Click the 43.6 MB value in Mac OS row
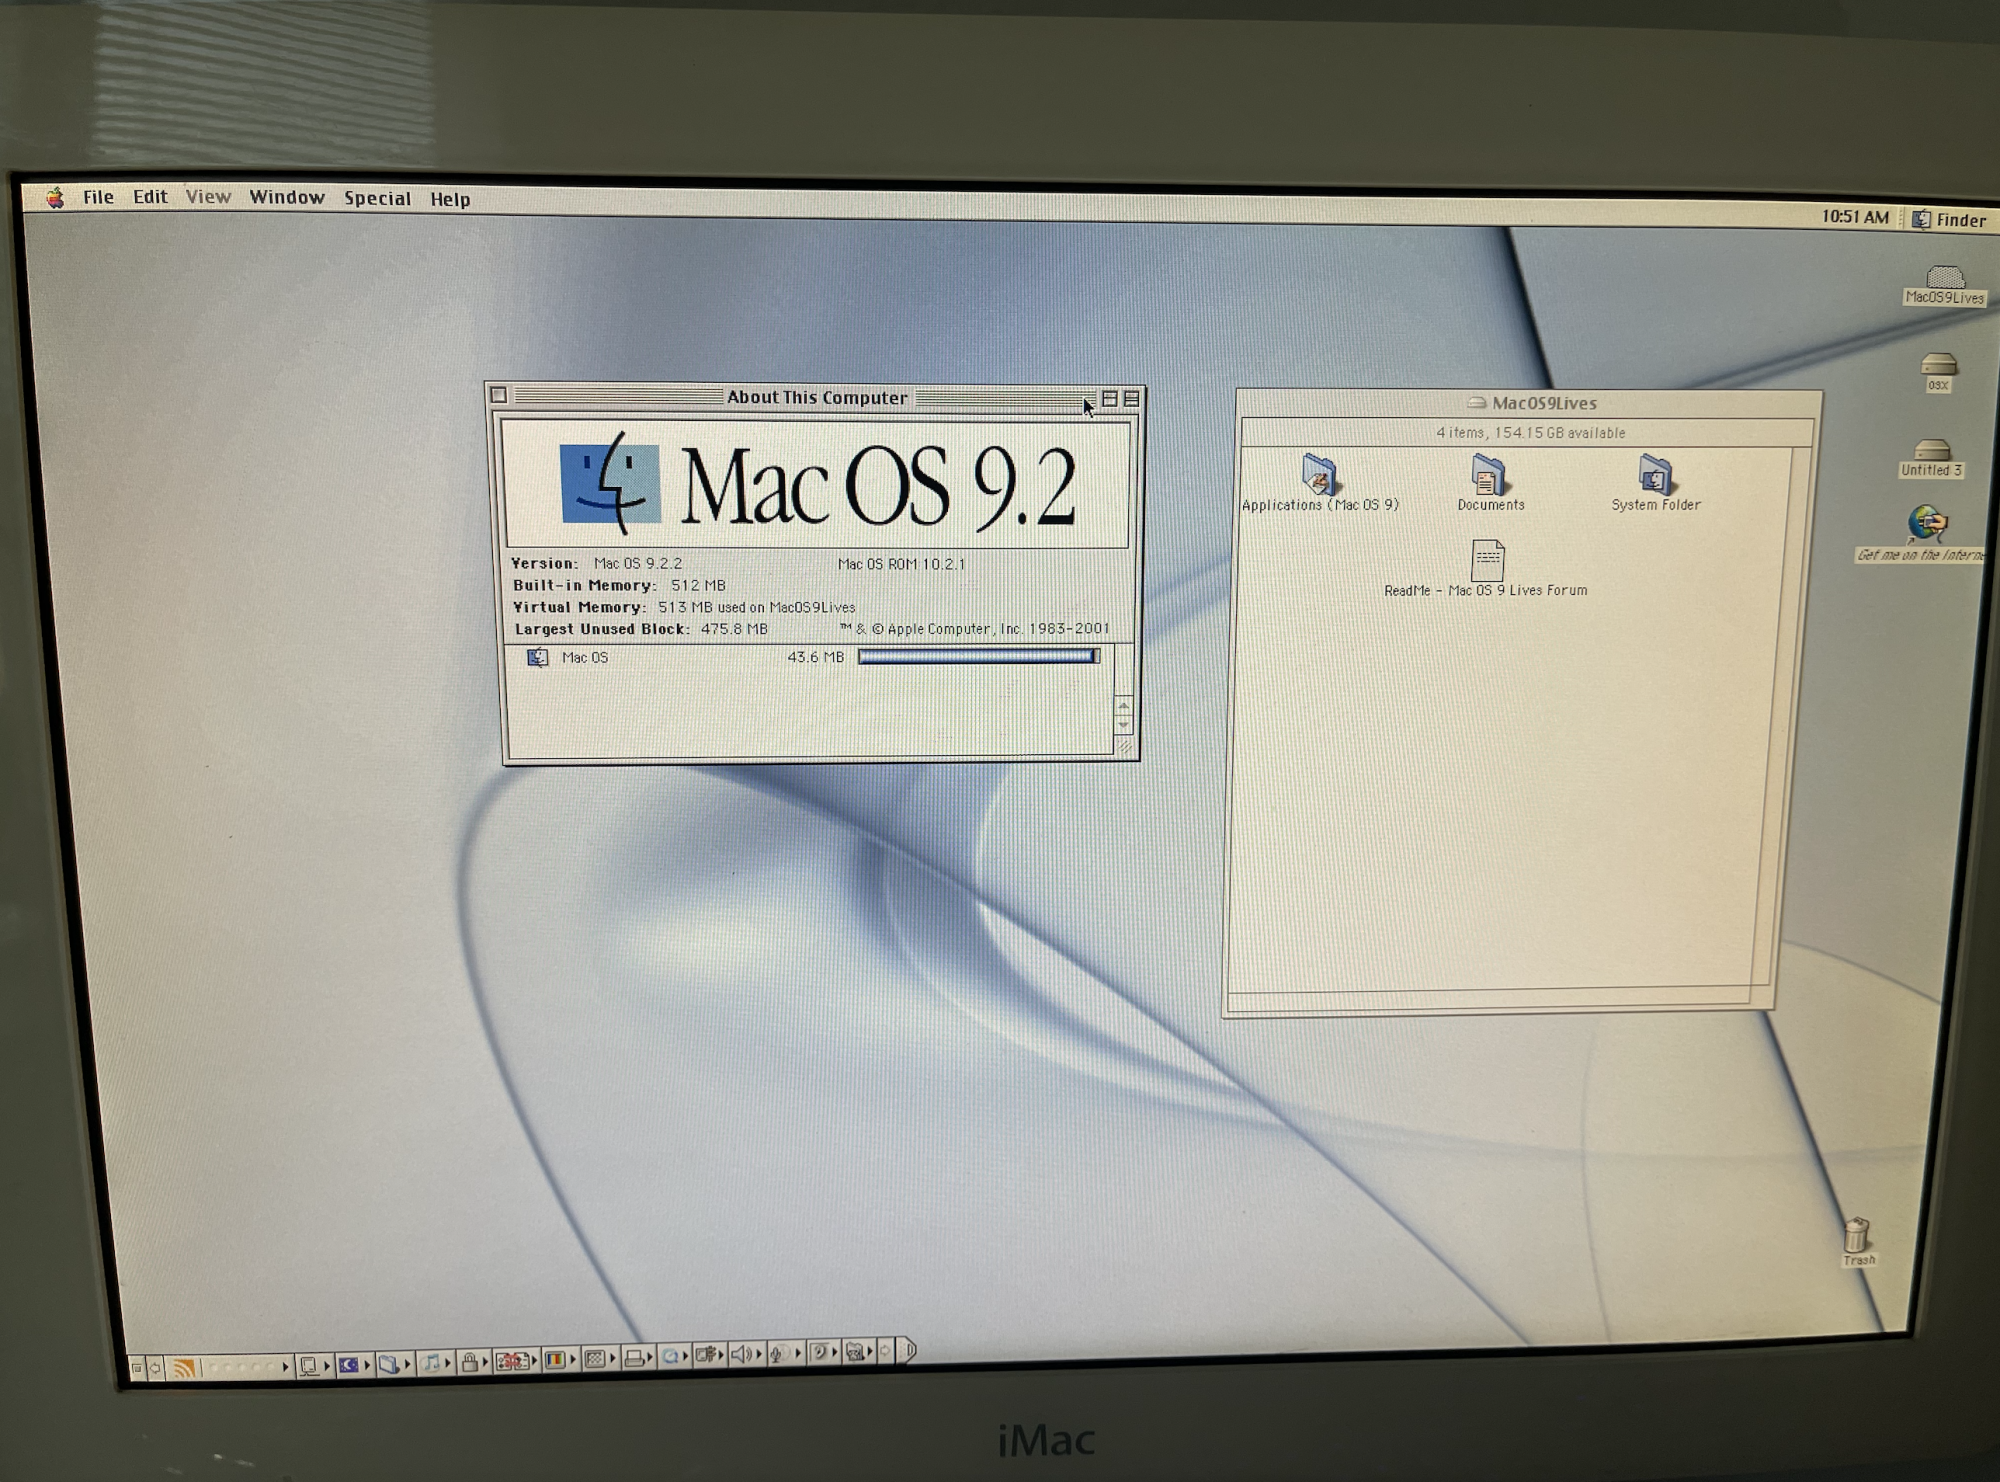This screenshot has width=2000, height=1482. tap(815, 657)
